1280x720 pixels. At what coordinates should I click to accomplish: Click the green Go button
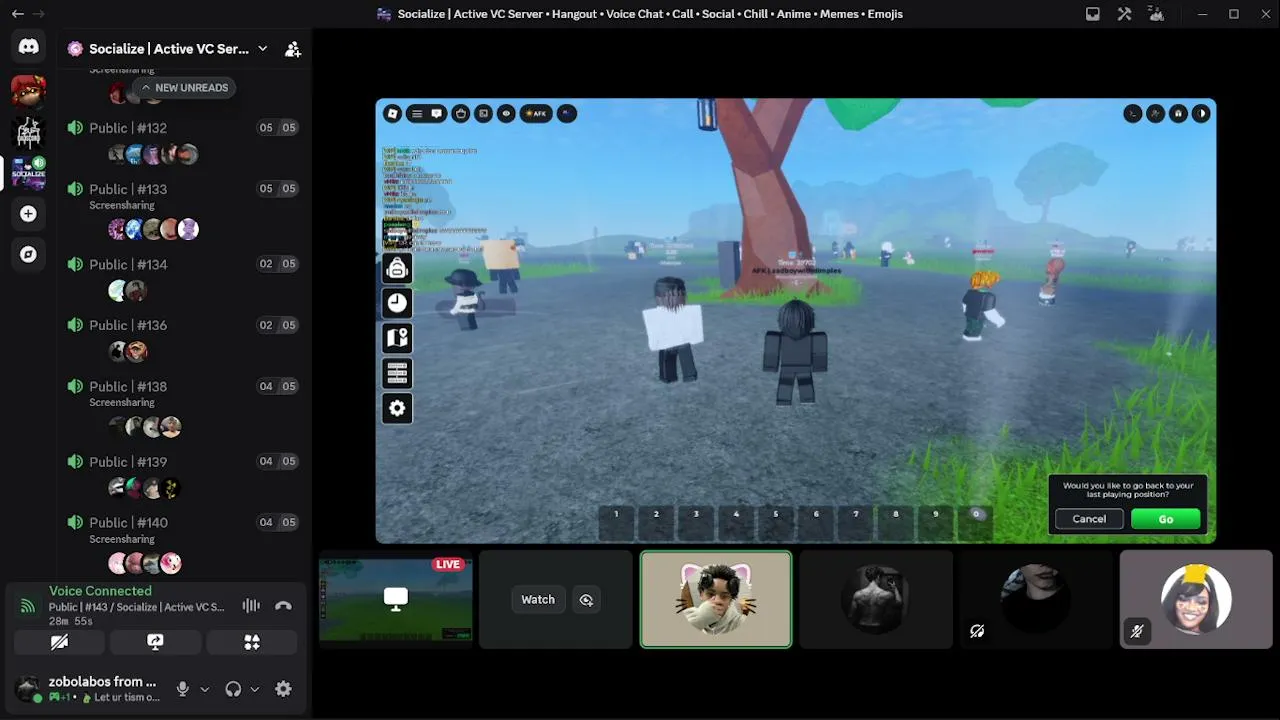[1166, 519]
